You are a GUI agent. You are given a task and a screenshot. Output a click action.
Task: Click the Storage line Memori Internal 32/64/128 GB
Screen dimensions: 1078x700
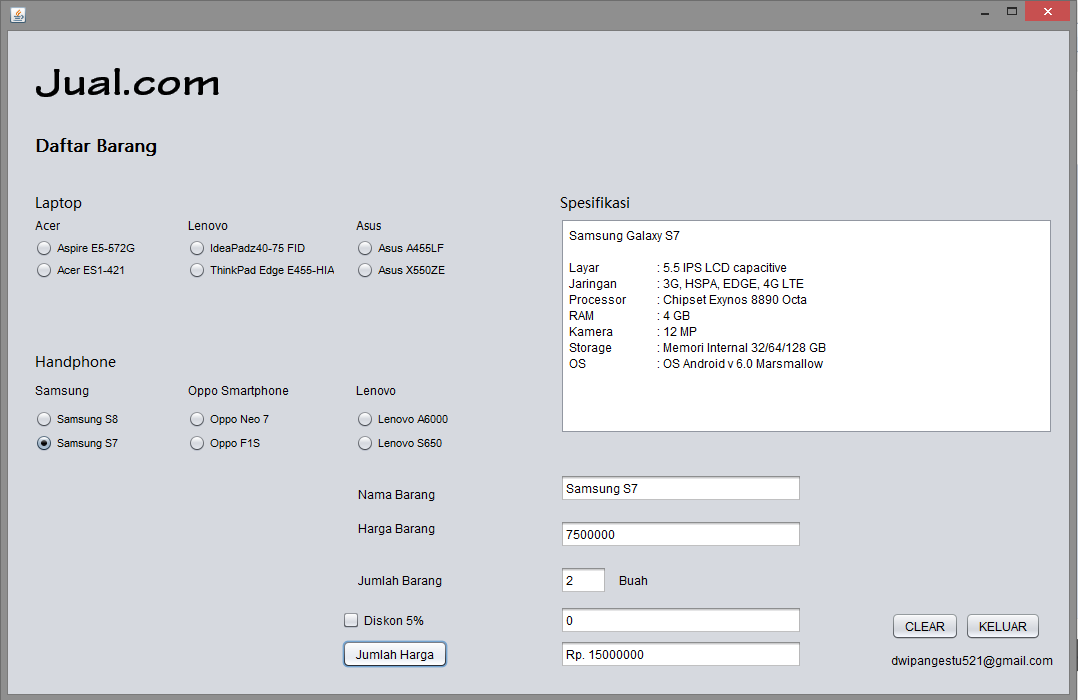tap(697, 348)
